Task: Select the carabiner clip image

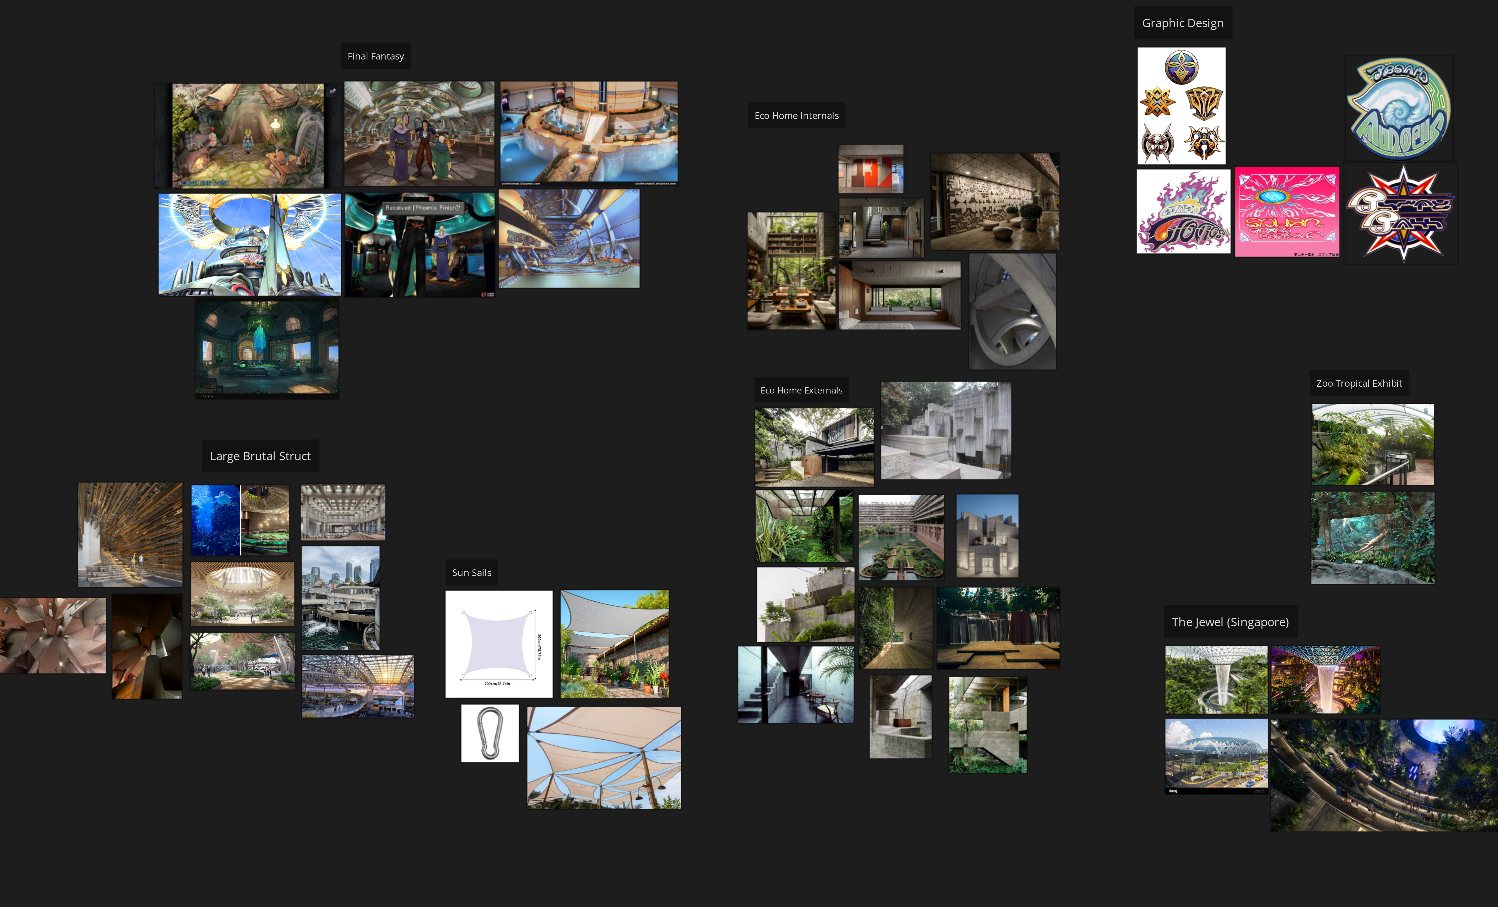Action: (490, 733)
